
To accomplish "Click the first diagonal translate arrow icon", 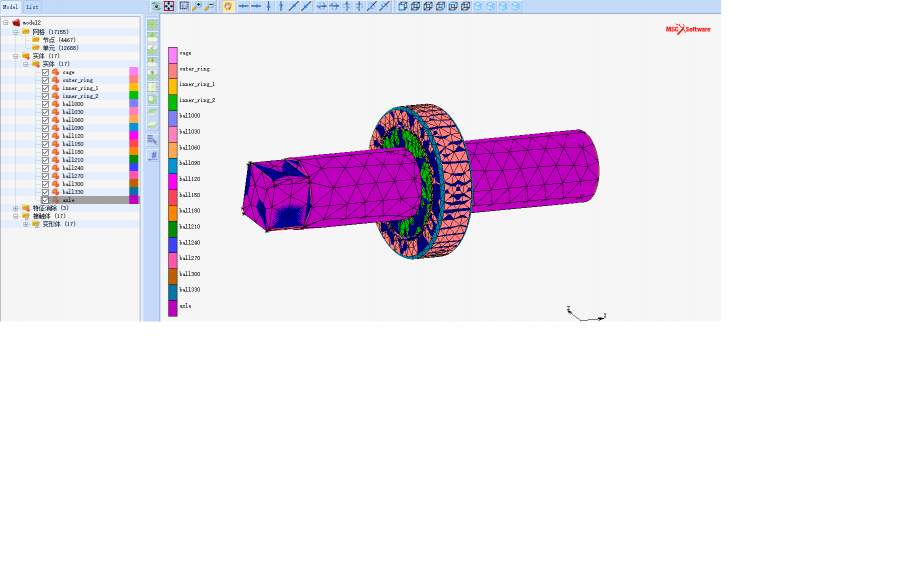I will [293, 6].
